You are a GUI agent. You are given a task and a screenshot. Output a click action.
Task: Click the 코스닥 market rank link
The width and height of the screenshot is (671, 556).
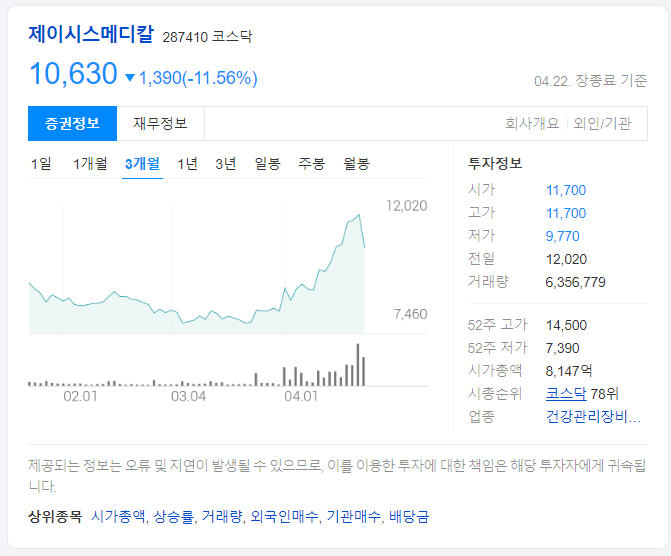click(x=566, y=393)
